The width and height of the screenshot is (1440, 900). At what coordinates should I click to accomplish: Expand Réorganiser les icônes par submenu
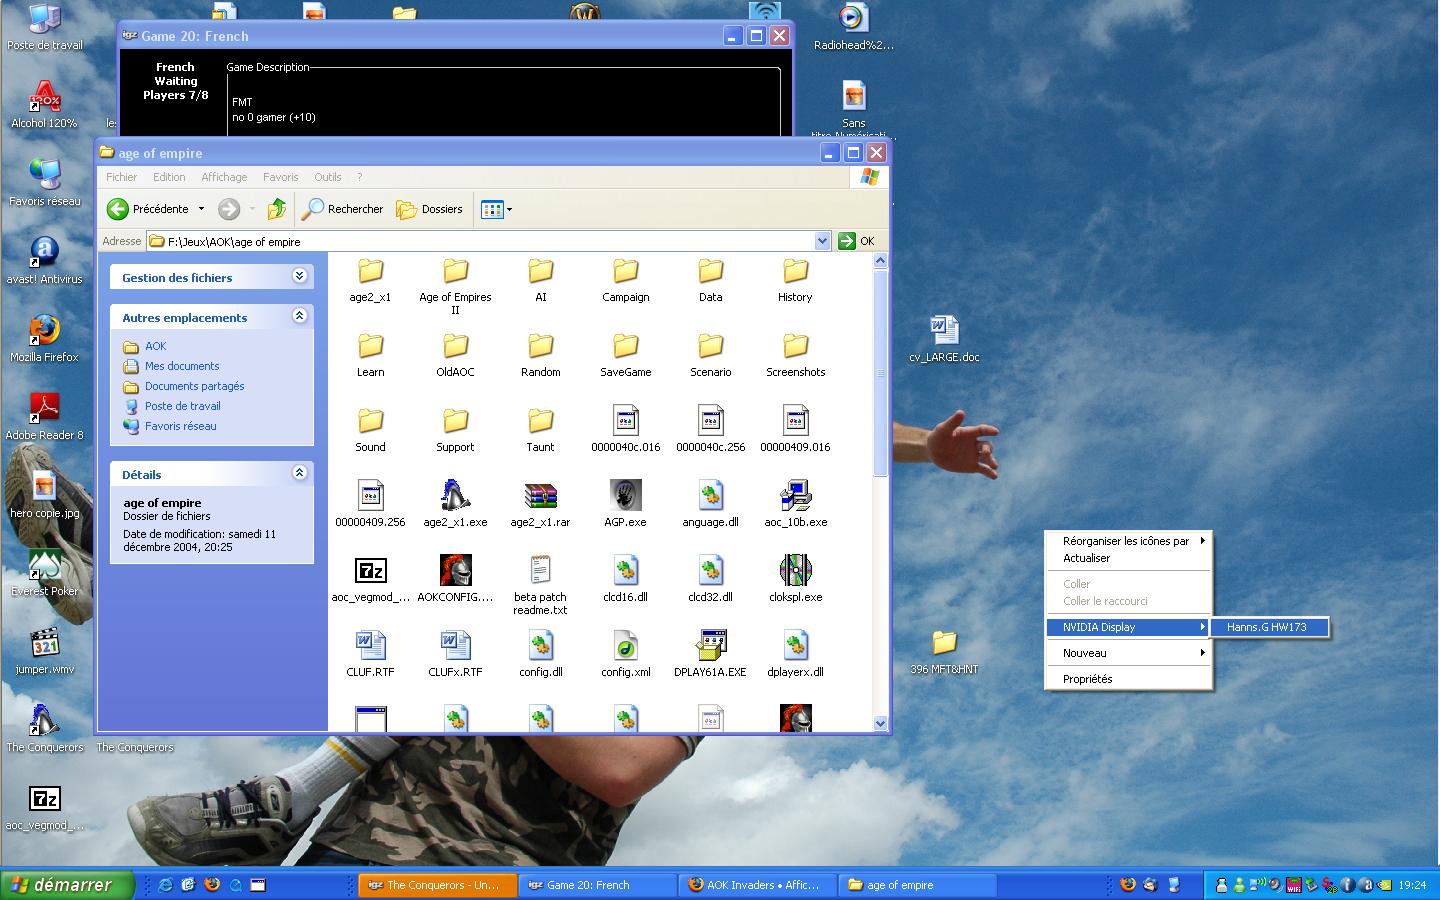click(x=1128, y=541)
